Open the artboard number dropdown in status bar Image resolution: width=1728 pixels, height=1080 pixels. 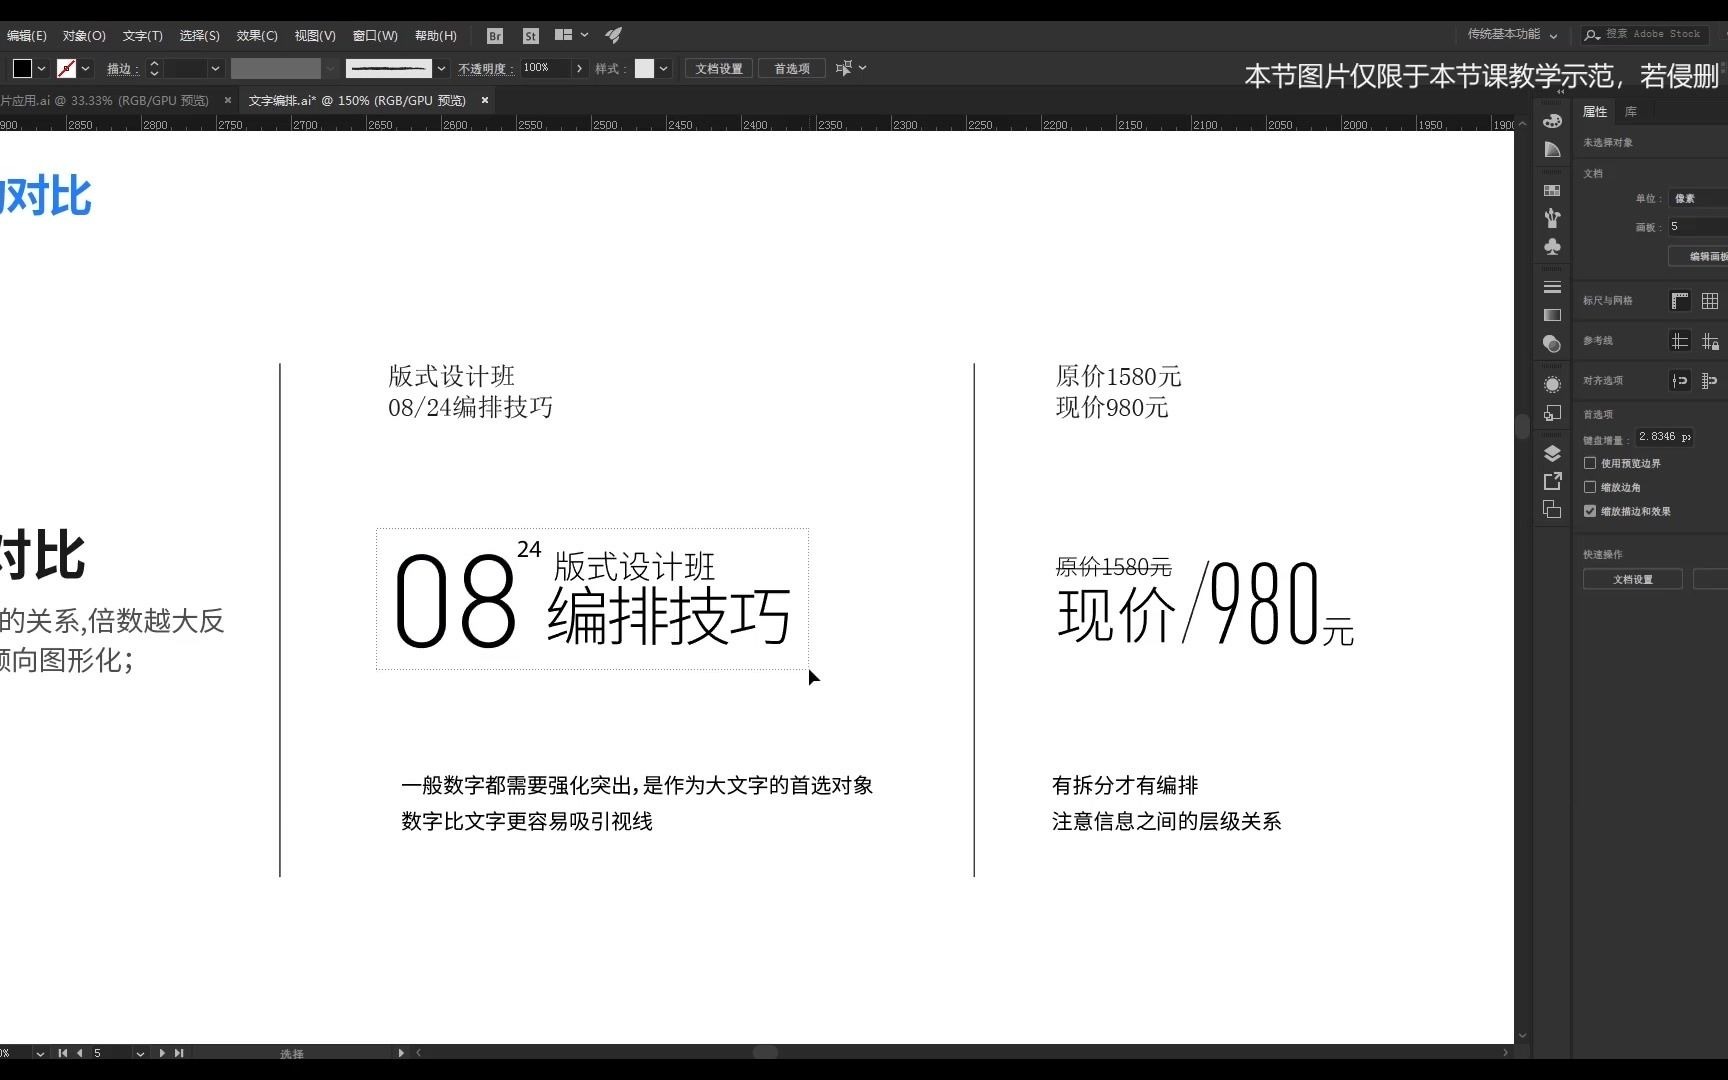140,1053
